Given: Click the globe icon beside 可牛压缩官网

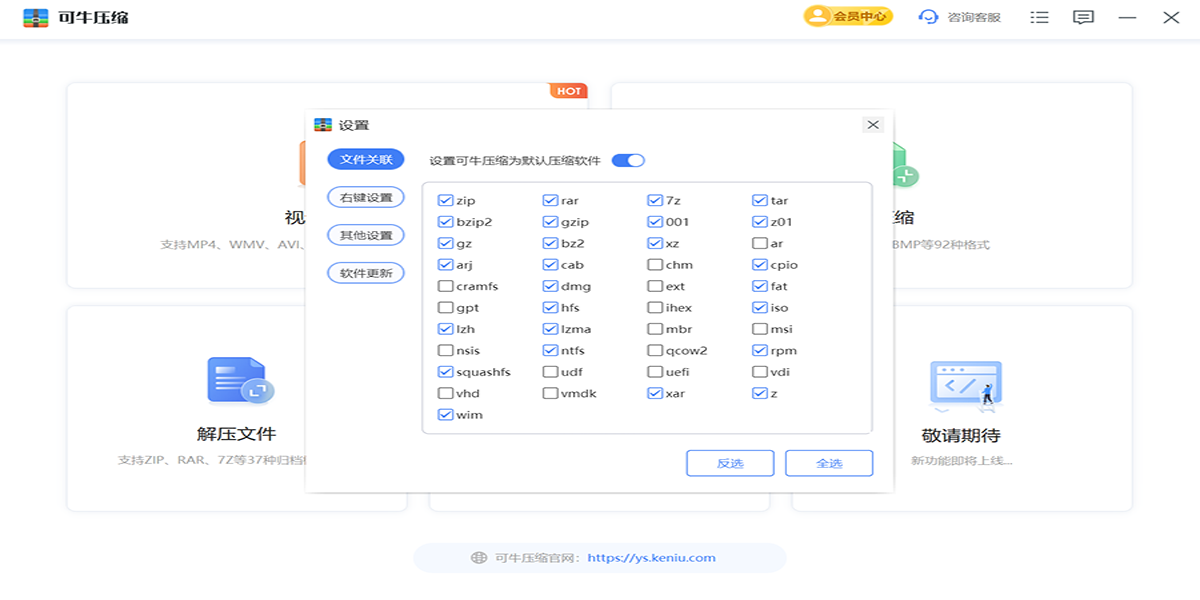Looking at the screenshot, I should (479, 558).
